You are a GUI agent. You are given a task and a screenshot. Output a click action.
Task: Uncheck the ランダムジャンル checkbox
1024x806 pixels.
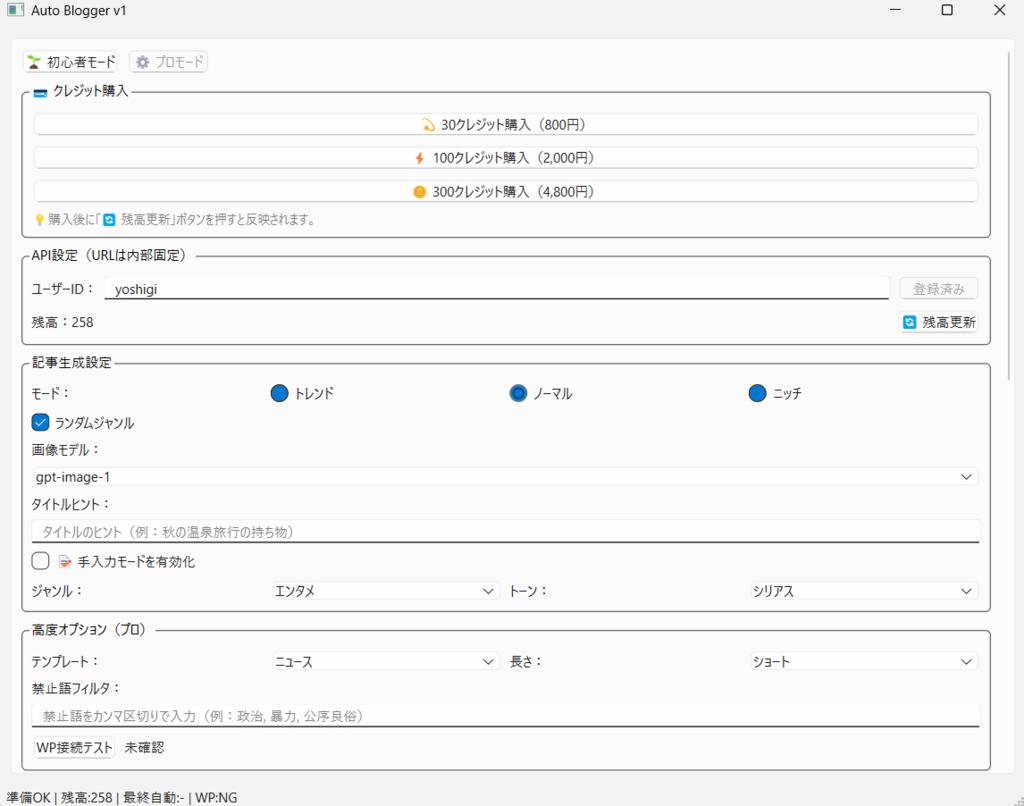40,422
